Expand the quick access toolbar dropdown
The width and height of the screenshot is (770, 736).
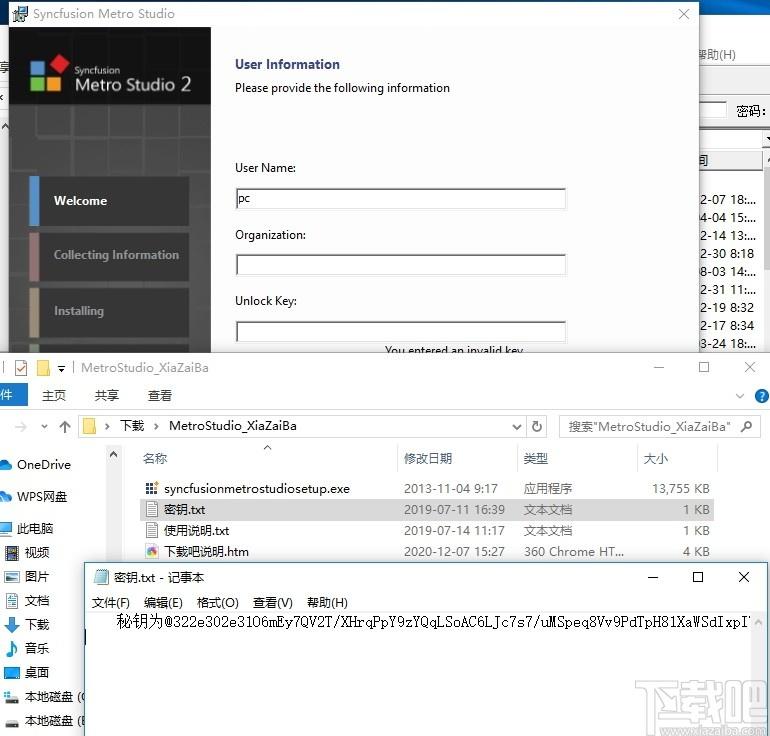61,369
